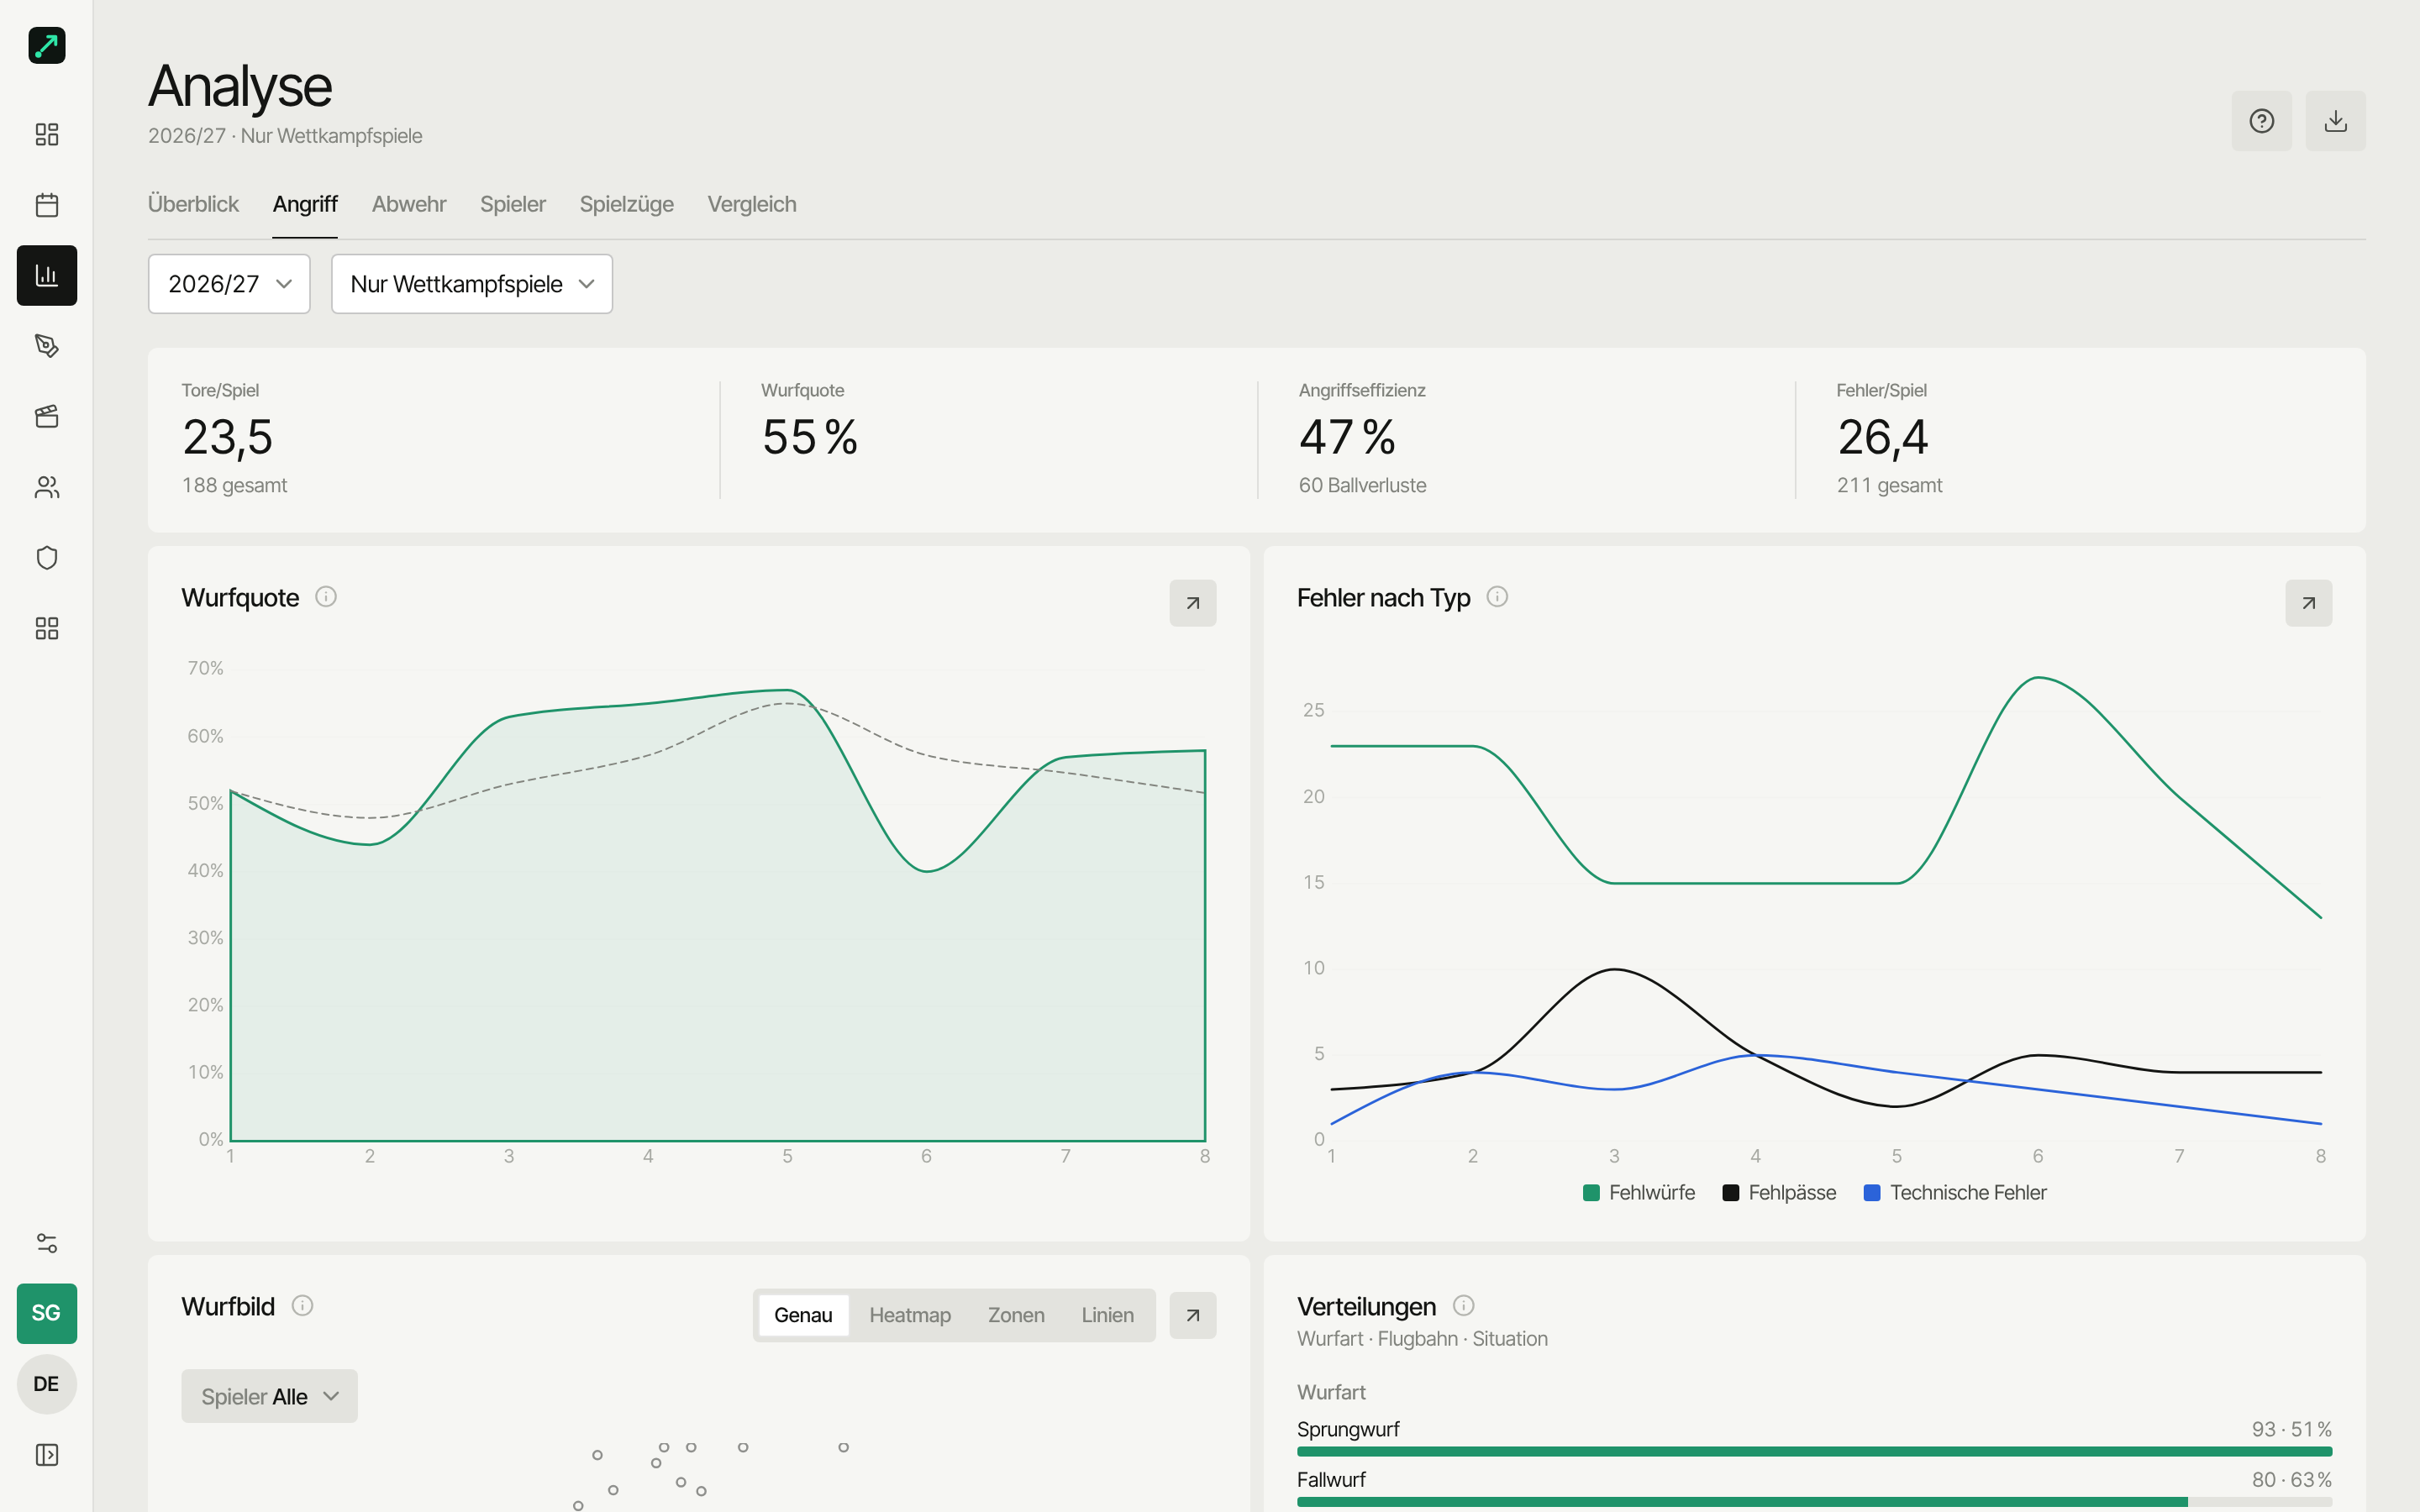Switch to the Abwehr tab
This screenshot has width=2420, height=1512.
click(x=409, y=204)
